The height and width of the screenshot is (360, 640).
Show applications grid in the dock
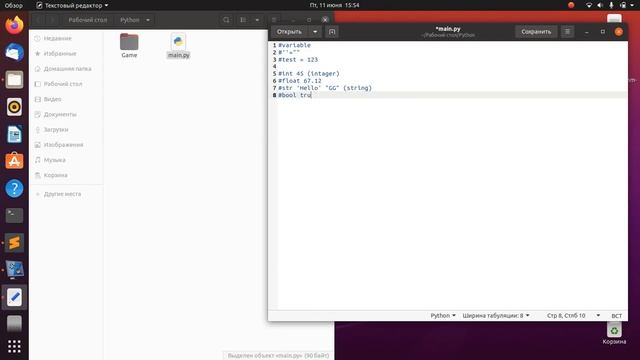[14, 347]
